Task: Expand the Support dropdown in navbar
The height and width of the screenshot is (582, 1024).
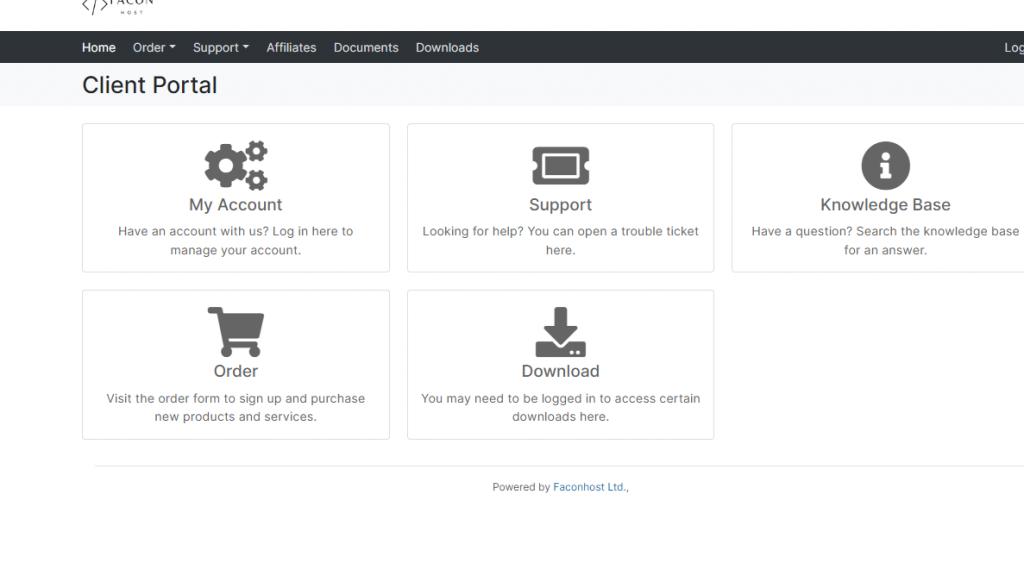Action: [220, 47]
